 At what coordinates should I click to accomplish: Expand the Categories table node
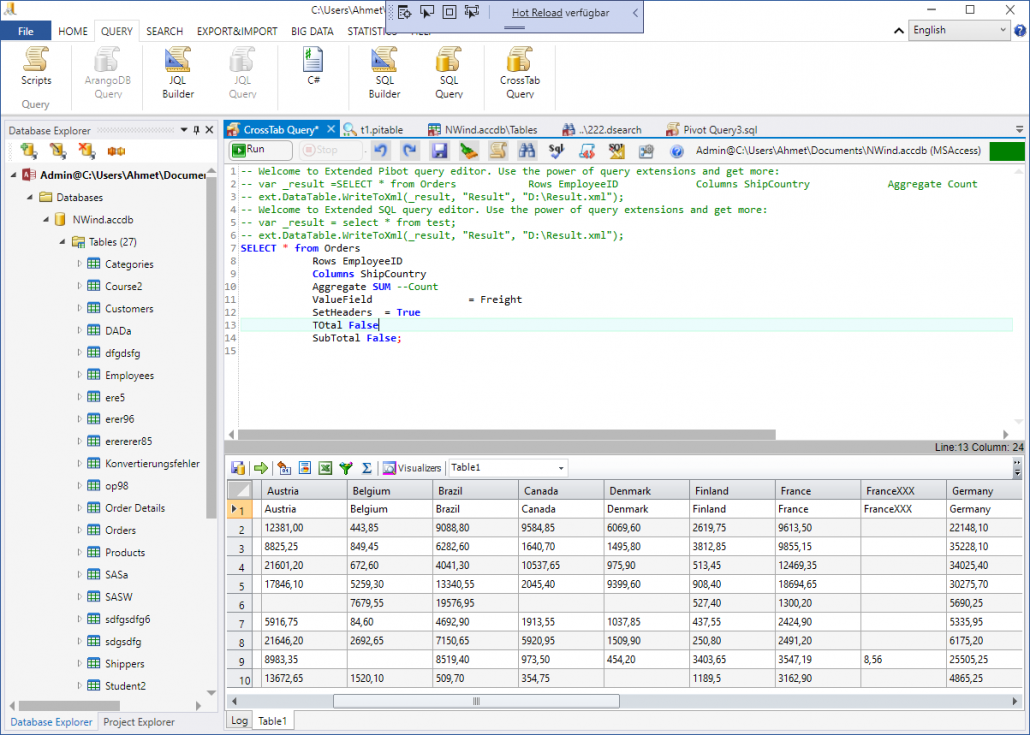(x=79, y=264)
